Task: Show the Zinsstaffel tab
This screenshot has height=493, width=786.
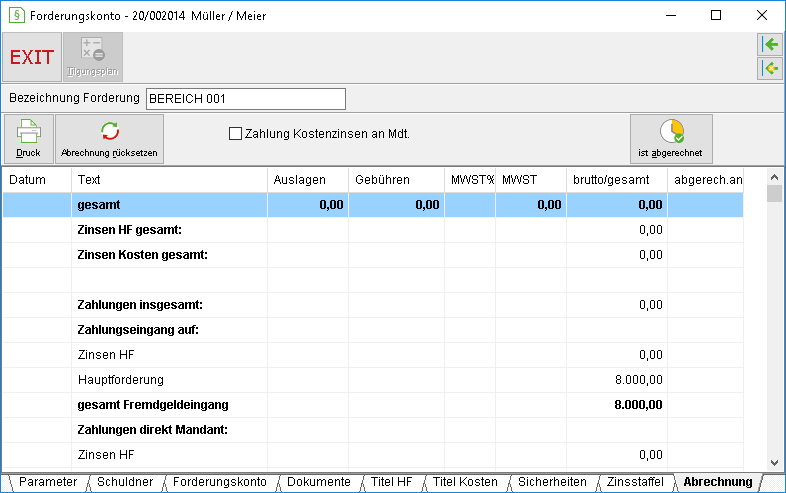Action: pos(635,482)
